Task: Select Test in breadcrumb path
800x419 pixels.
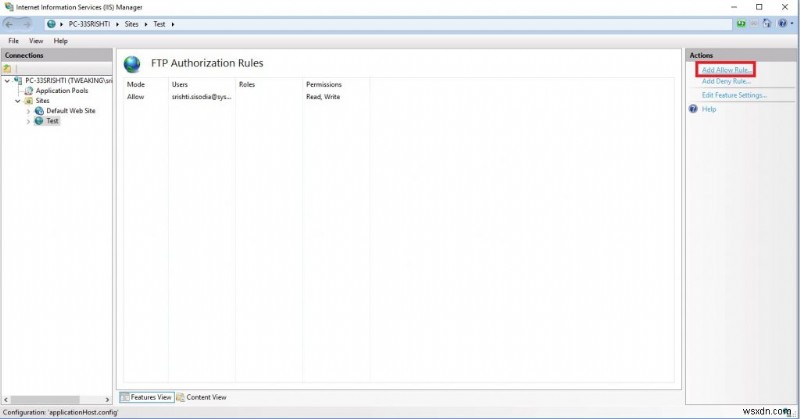Action: click(x=159, y=24)
